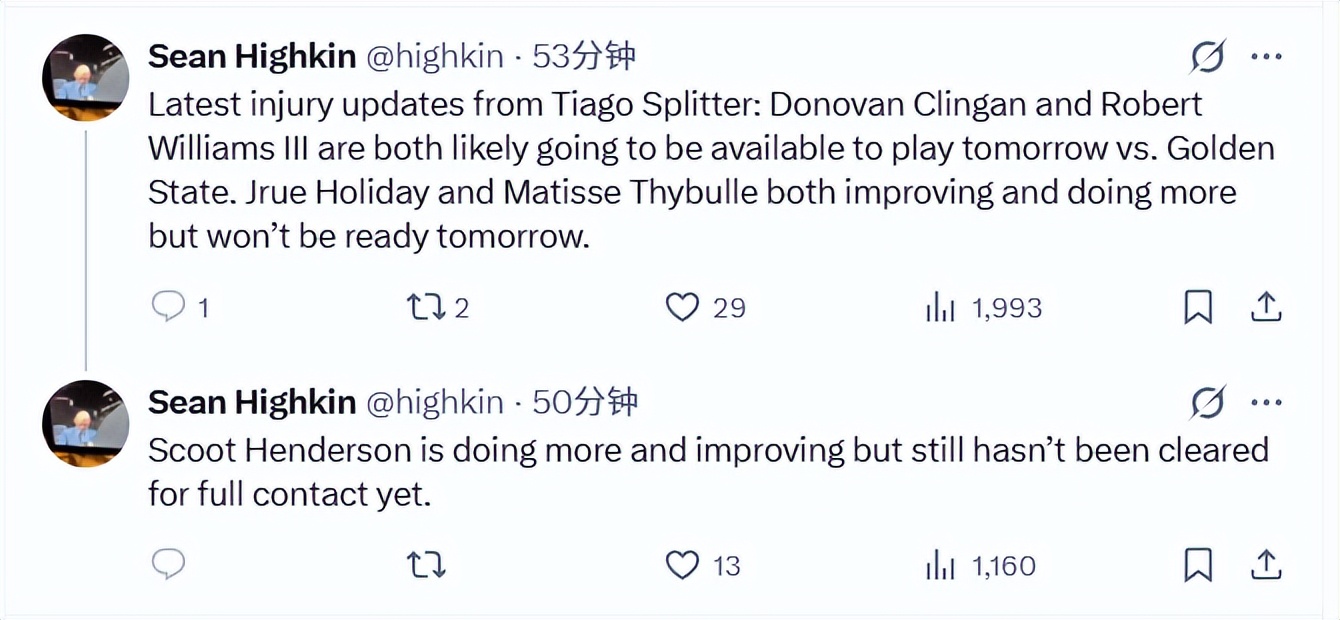Reply to the Scoot Henderson tweet

168,565
